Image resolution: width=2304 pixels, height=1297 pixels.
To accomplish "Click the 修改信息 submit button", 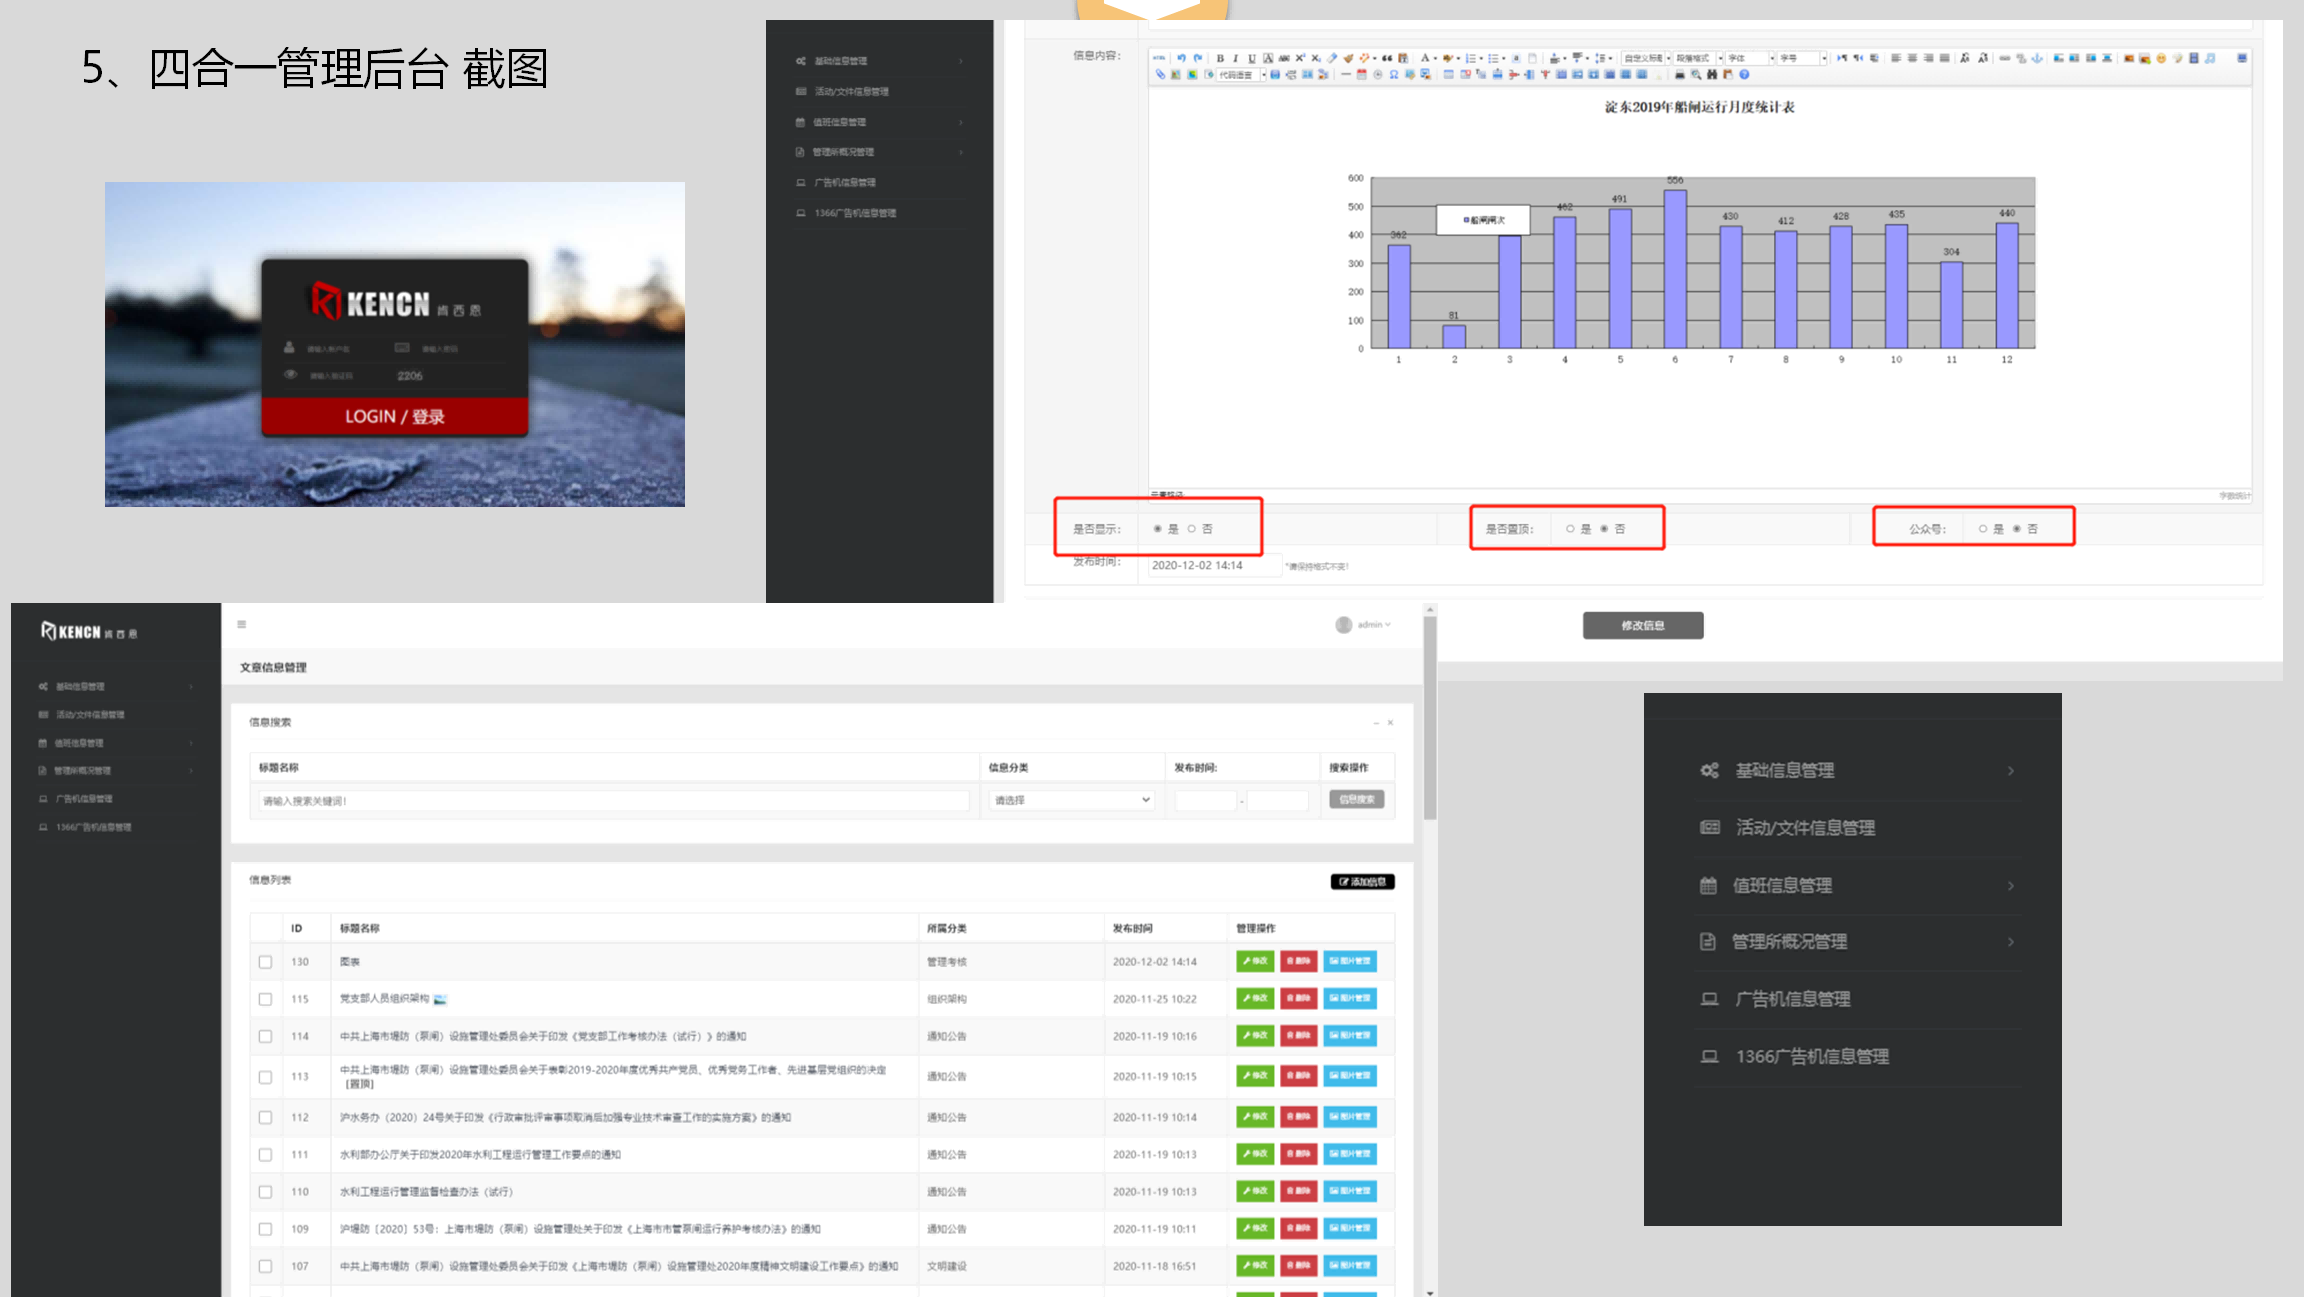I will [x=1642, y=625].
